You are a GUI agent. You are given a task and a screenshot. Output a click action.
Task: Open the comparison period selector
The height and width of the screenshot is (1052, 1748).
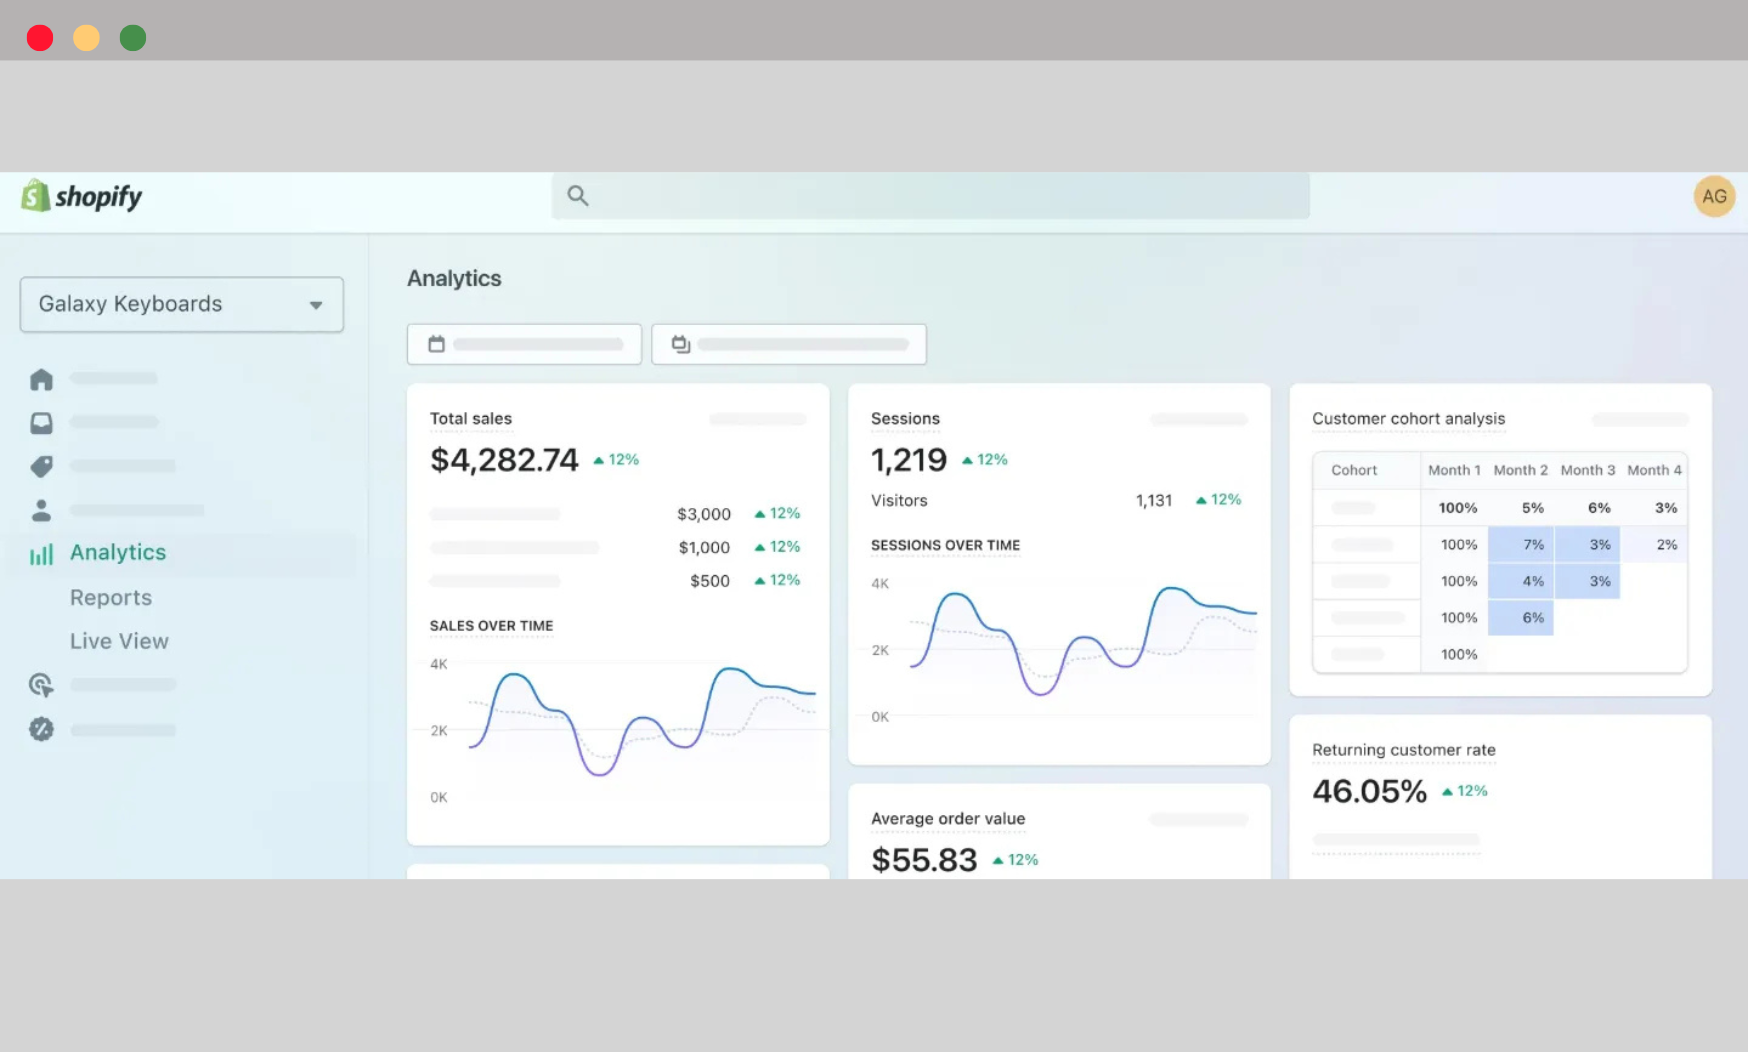pyautogui.click(x=789, y=343)
